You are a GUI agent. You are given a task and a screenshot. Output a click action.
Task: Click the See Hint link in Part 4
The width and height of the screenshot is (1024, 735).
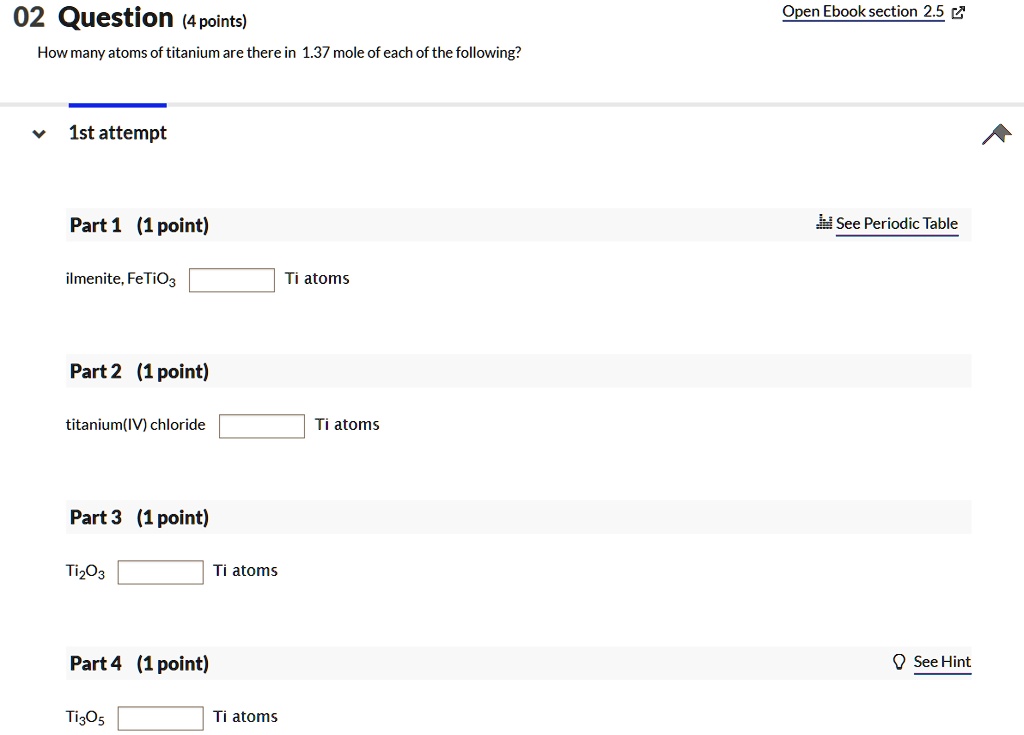point(942,661)
